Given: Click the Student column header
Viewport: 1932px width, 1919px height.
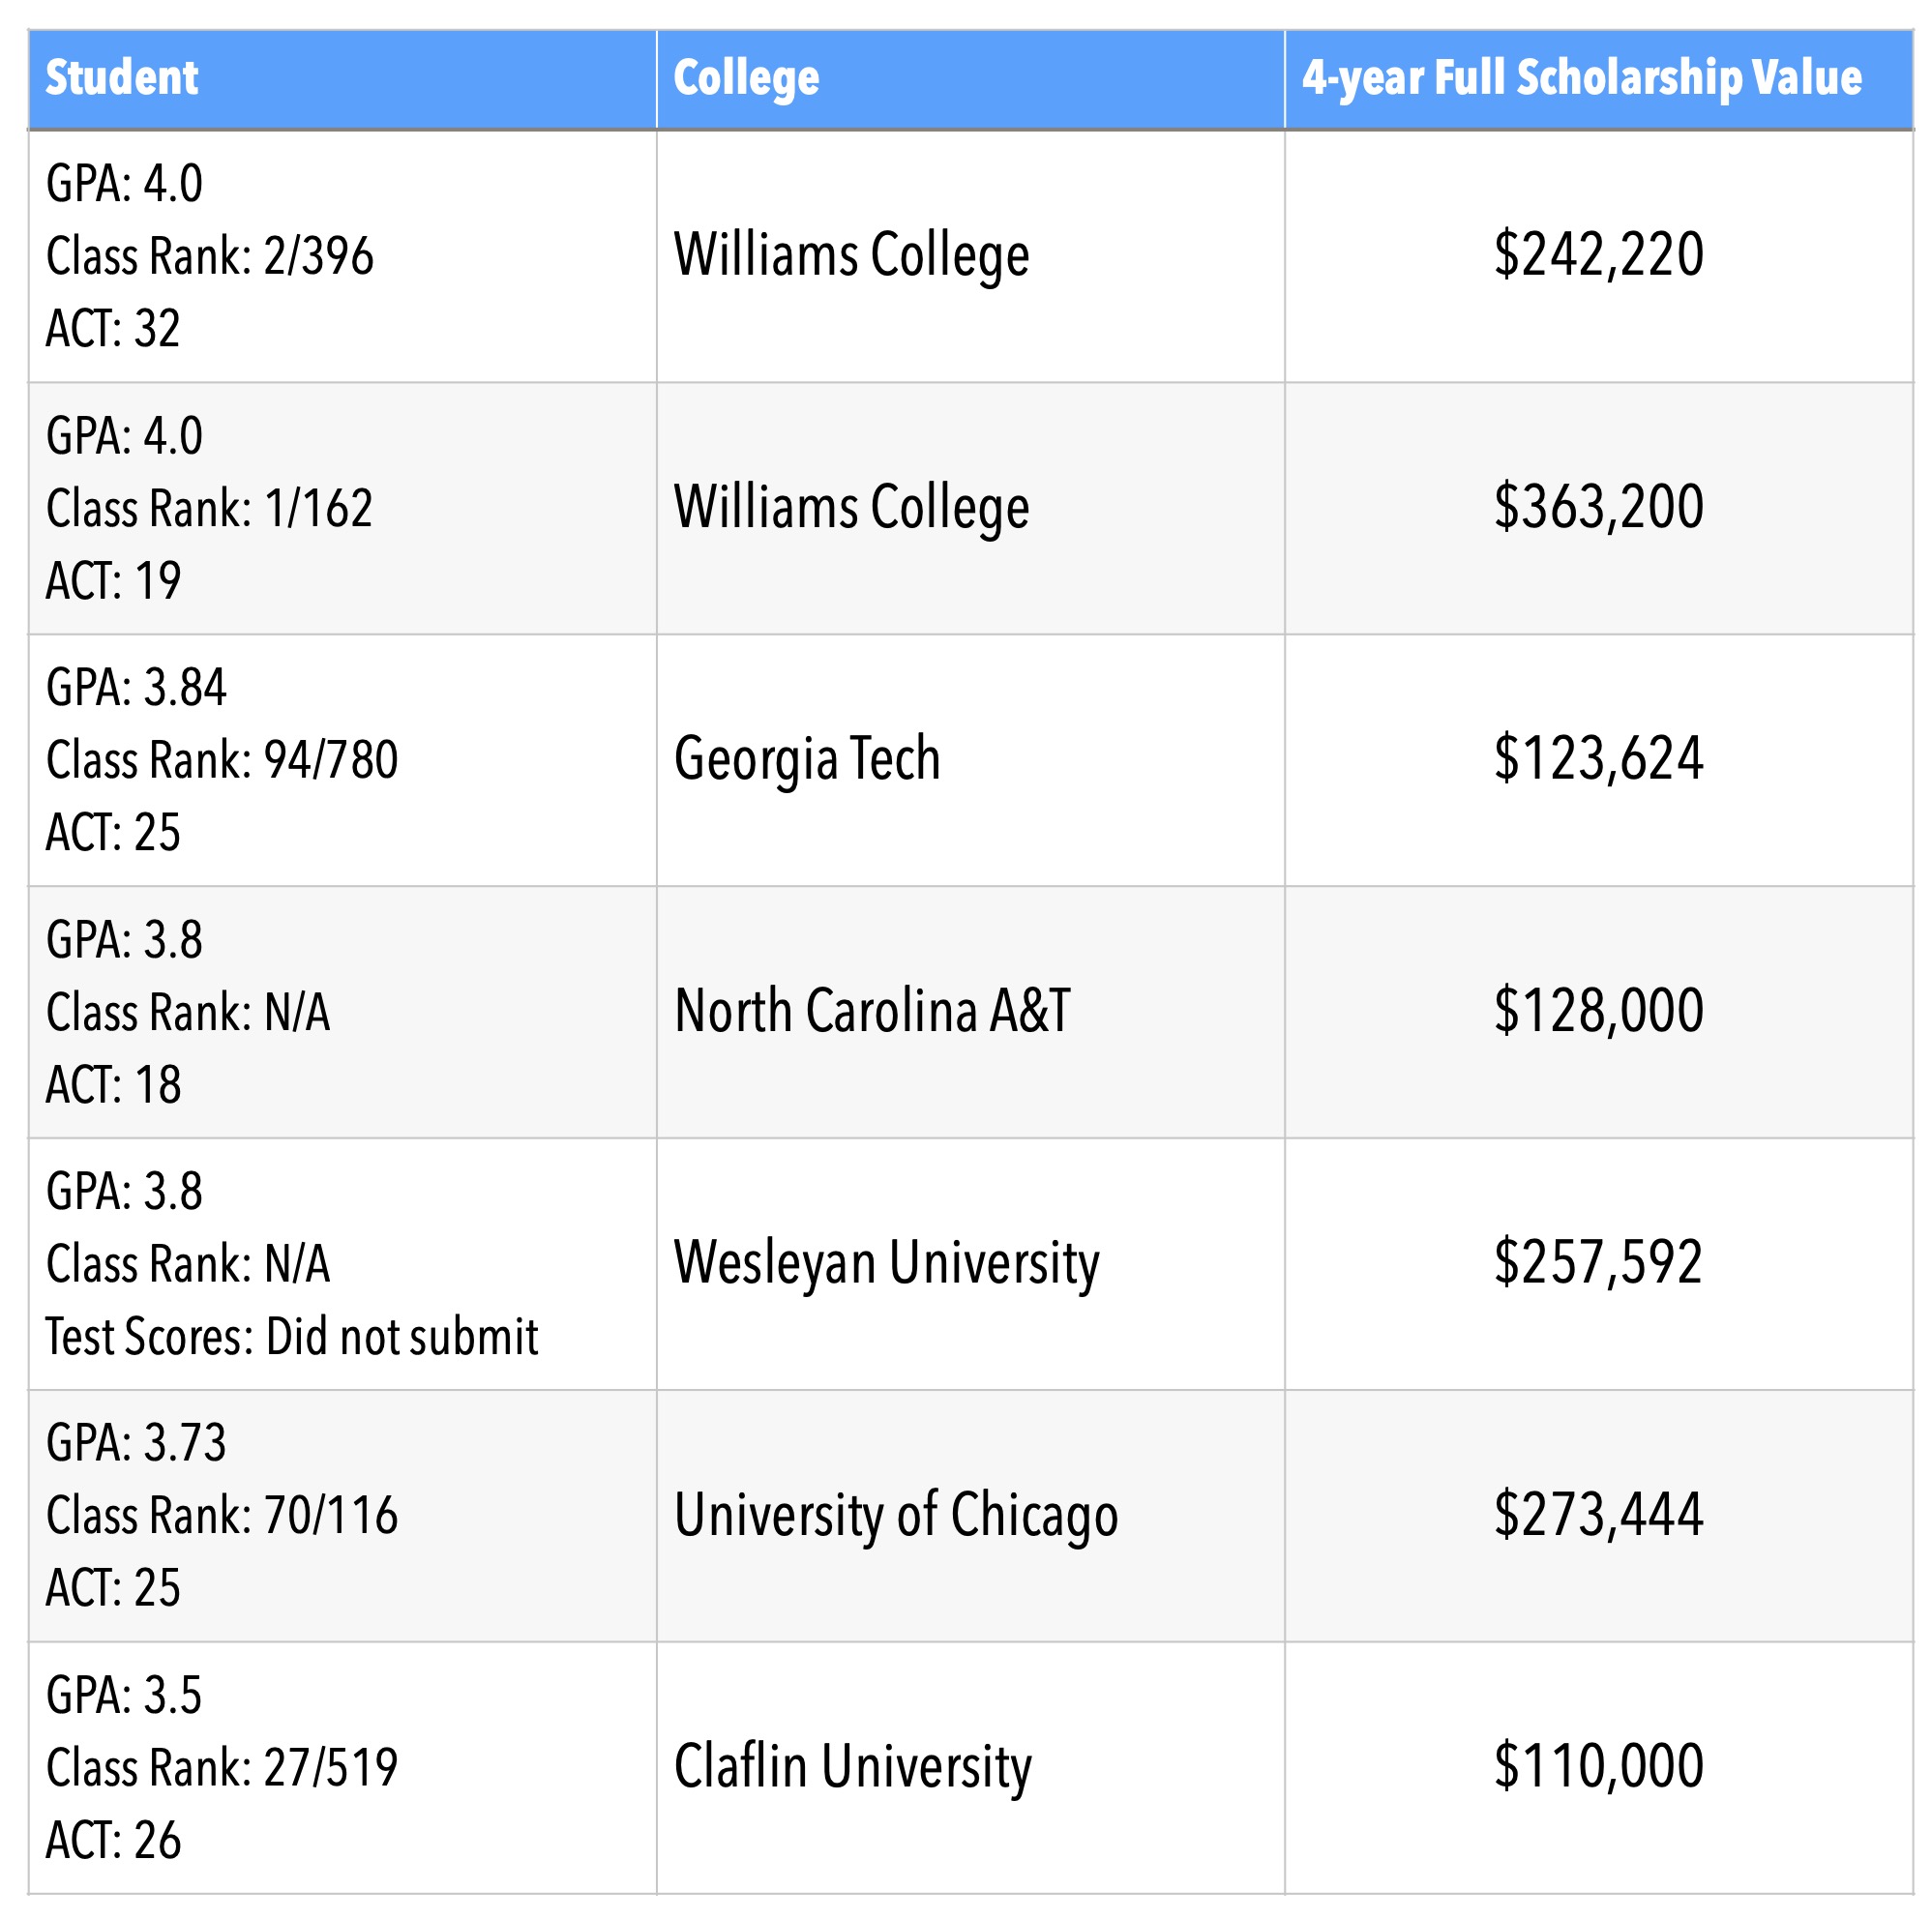Looking at the screenshot, I should 122,78.
